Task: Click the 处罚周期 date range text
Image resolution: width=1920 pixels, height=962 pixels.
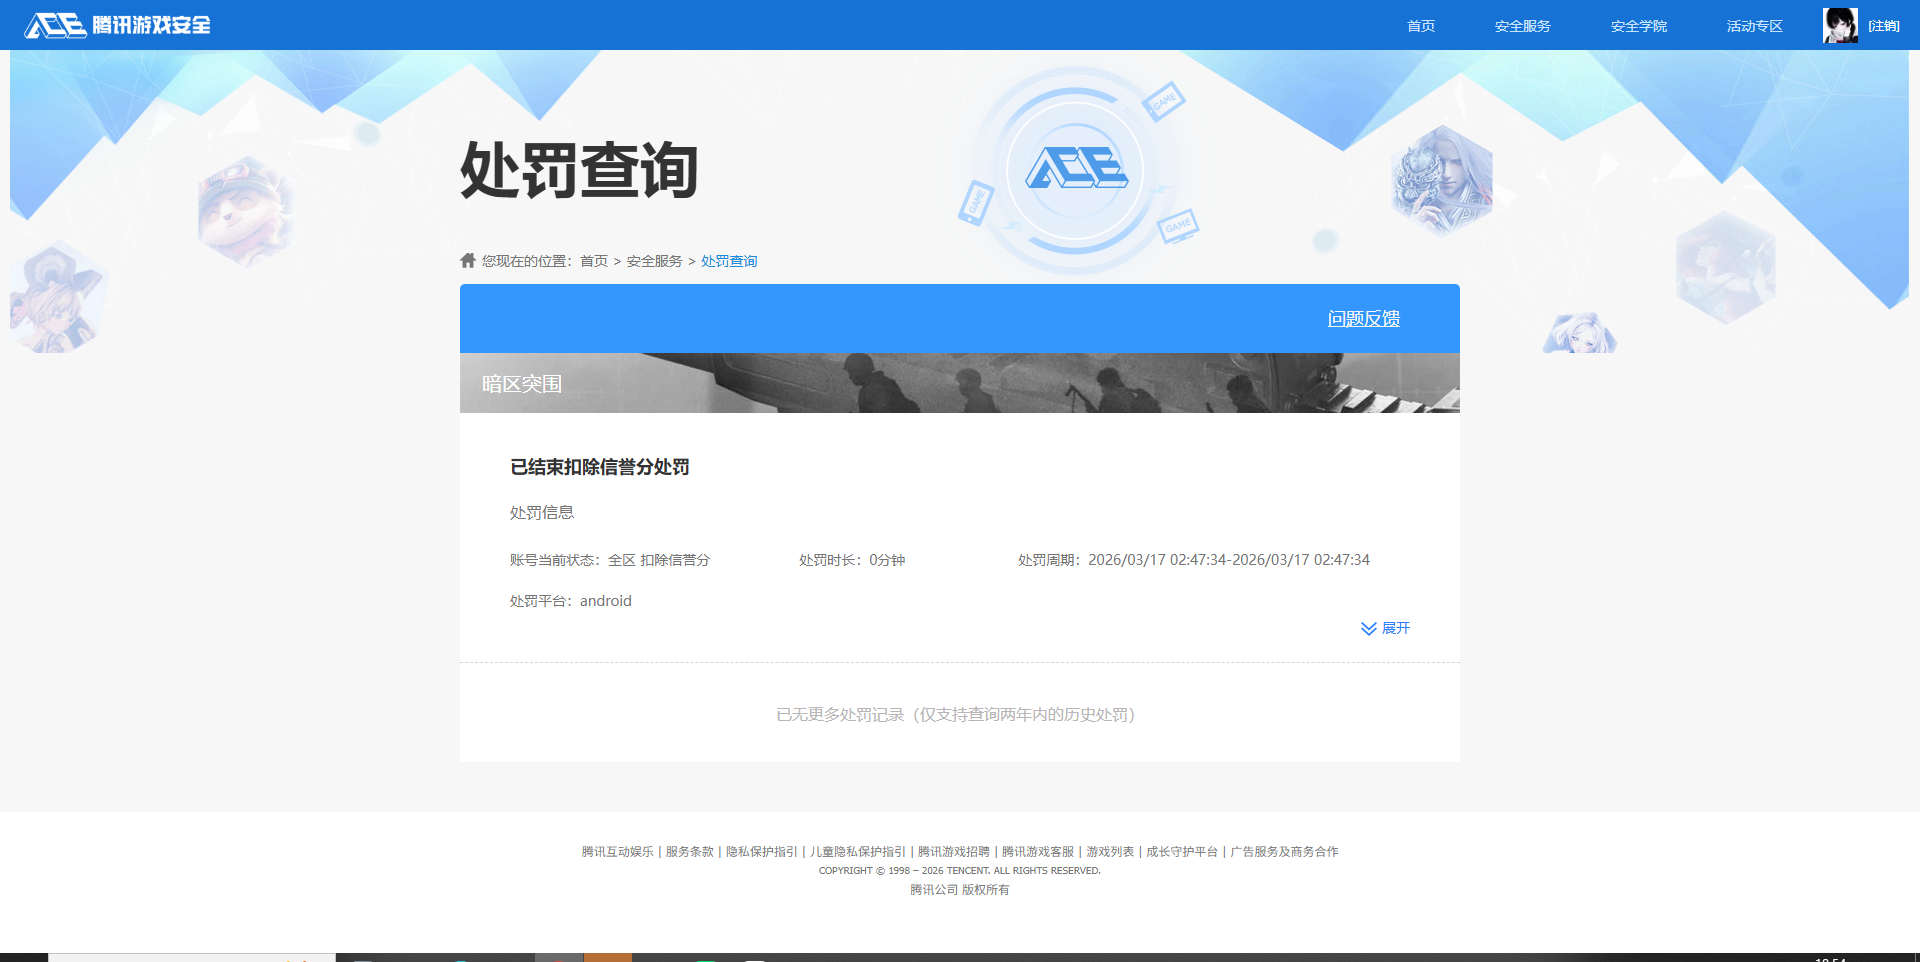Action: [1194, 560]
